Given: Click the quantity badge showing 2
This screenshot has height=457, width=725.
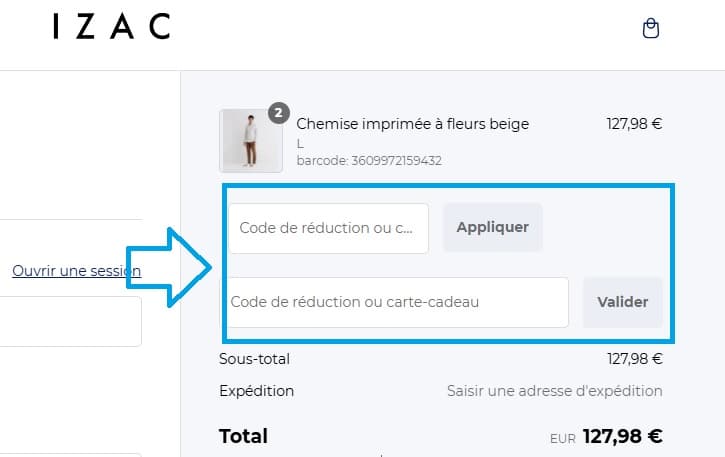Looking at the screenshot, I should (x=279, y=112).
